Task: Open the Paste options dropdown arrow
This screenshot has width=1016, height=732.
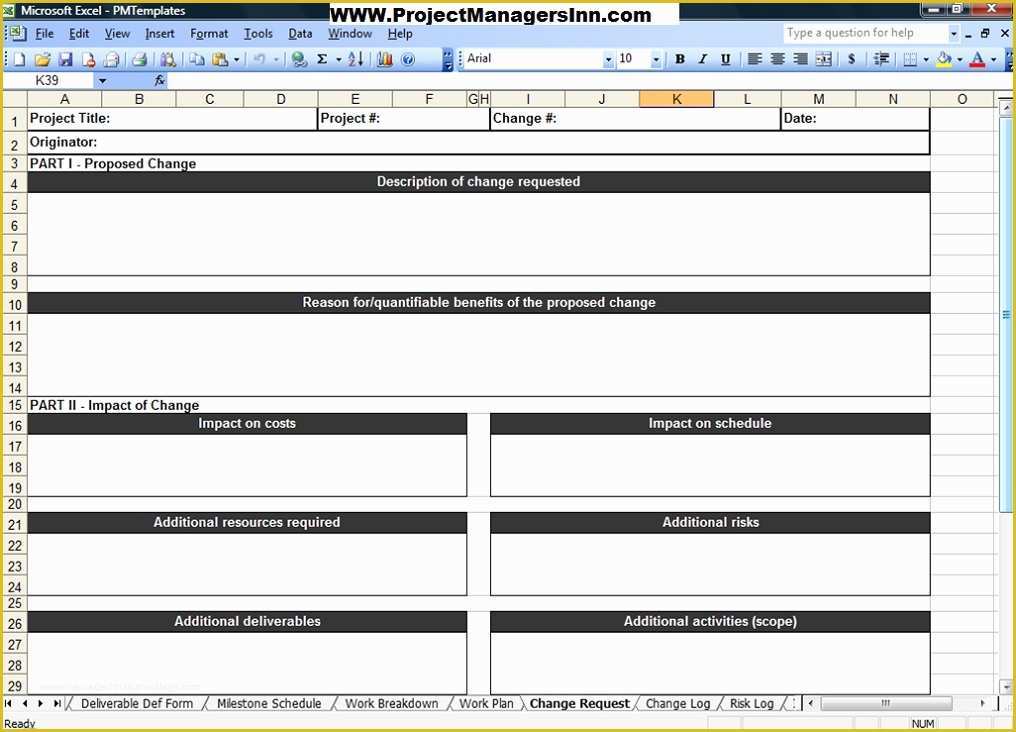Action: point(237,60)
